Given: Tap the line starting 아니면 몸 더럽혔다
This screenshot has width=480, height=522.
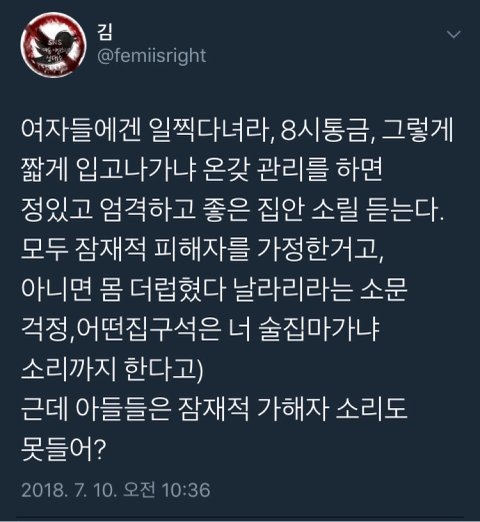Looking at the screenshot, I should [x=214, y=289].
